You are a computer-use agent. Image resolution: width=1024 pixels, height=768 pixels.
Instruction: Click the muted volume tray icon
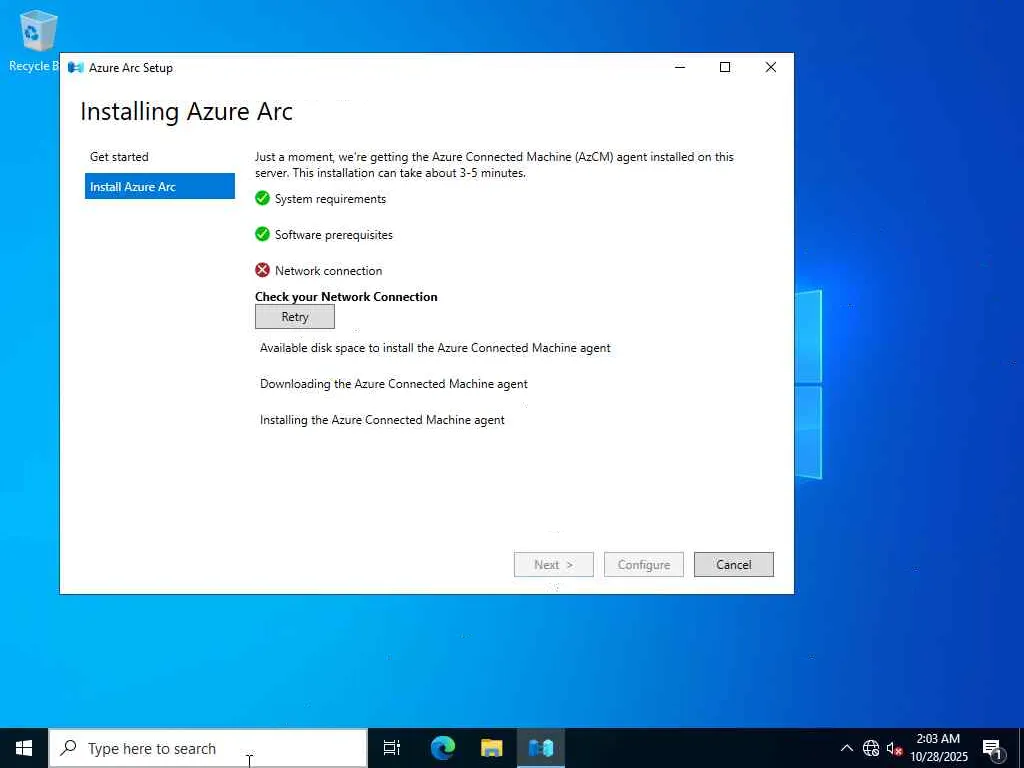[893, 748]
